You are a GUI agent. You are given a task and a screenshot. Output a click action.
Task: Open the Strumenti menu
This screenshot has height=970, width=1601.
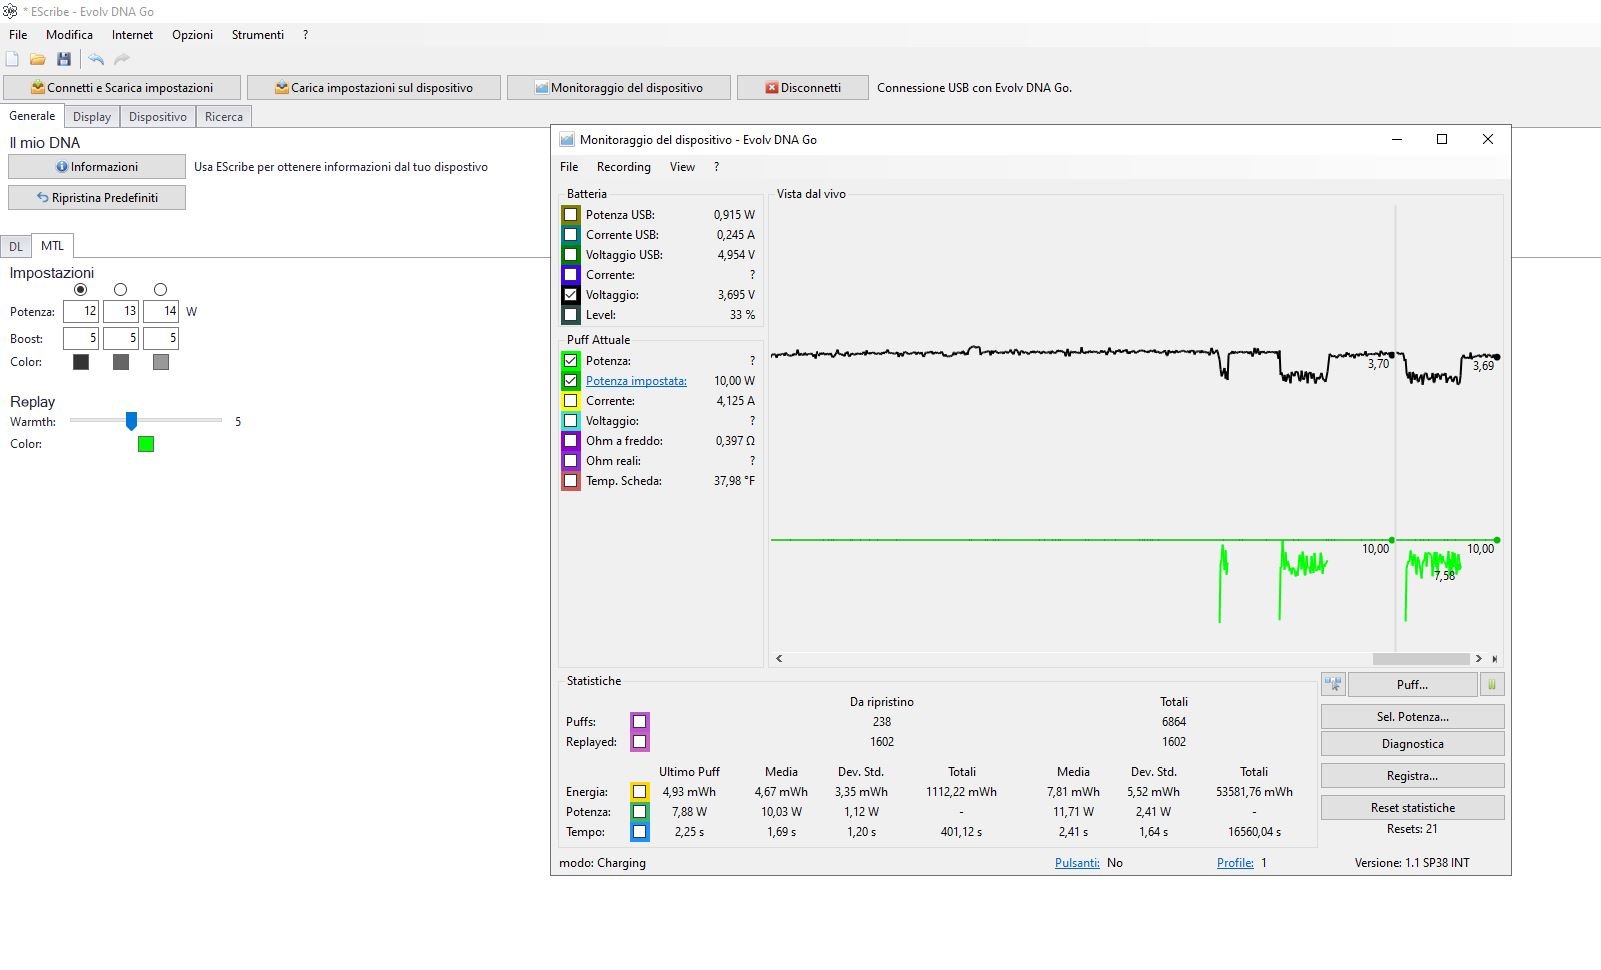(x=258, y=35)
